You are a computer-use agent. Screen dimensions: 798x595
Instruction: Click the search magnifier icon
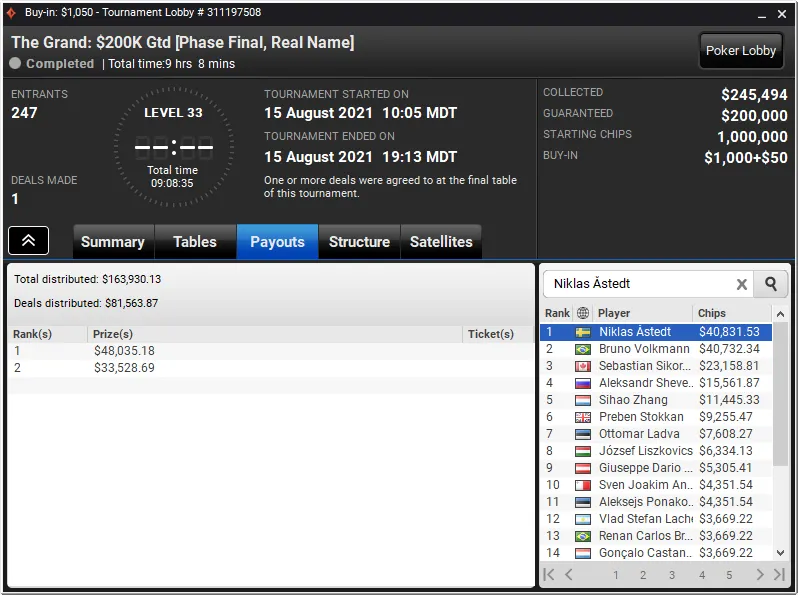[x=771, y=284]
